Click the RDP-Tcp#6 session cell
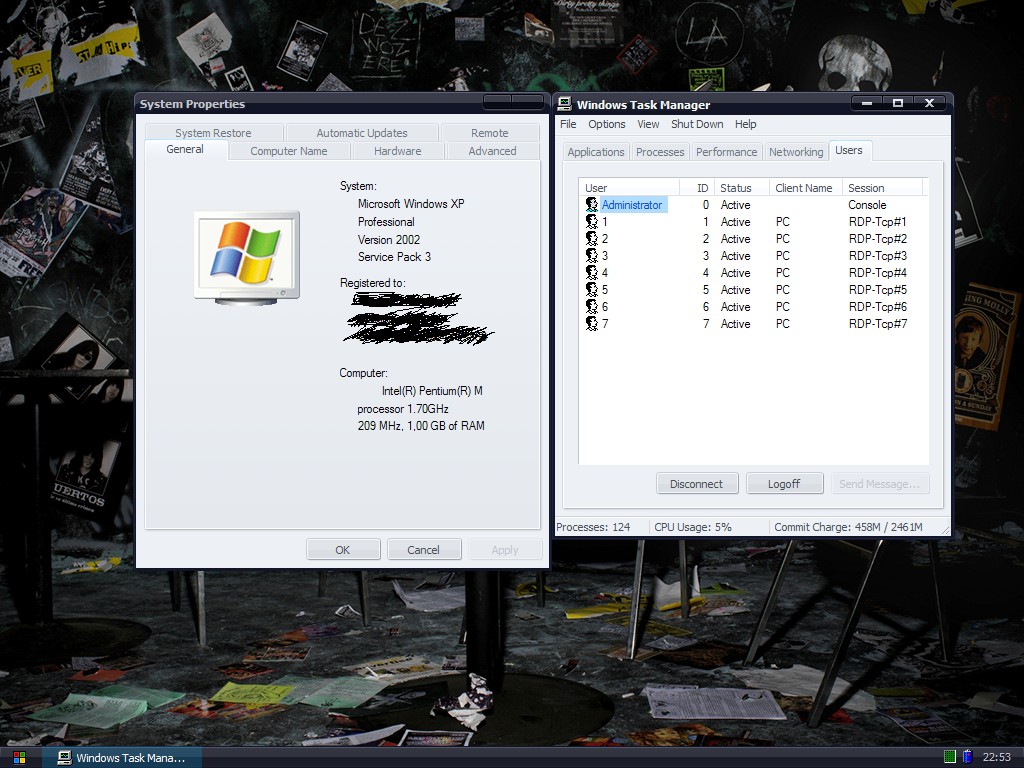 point(878,307)
